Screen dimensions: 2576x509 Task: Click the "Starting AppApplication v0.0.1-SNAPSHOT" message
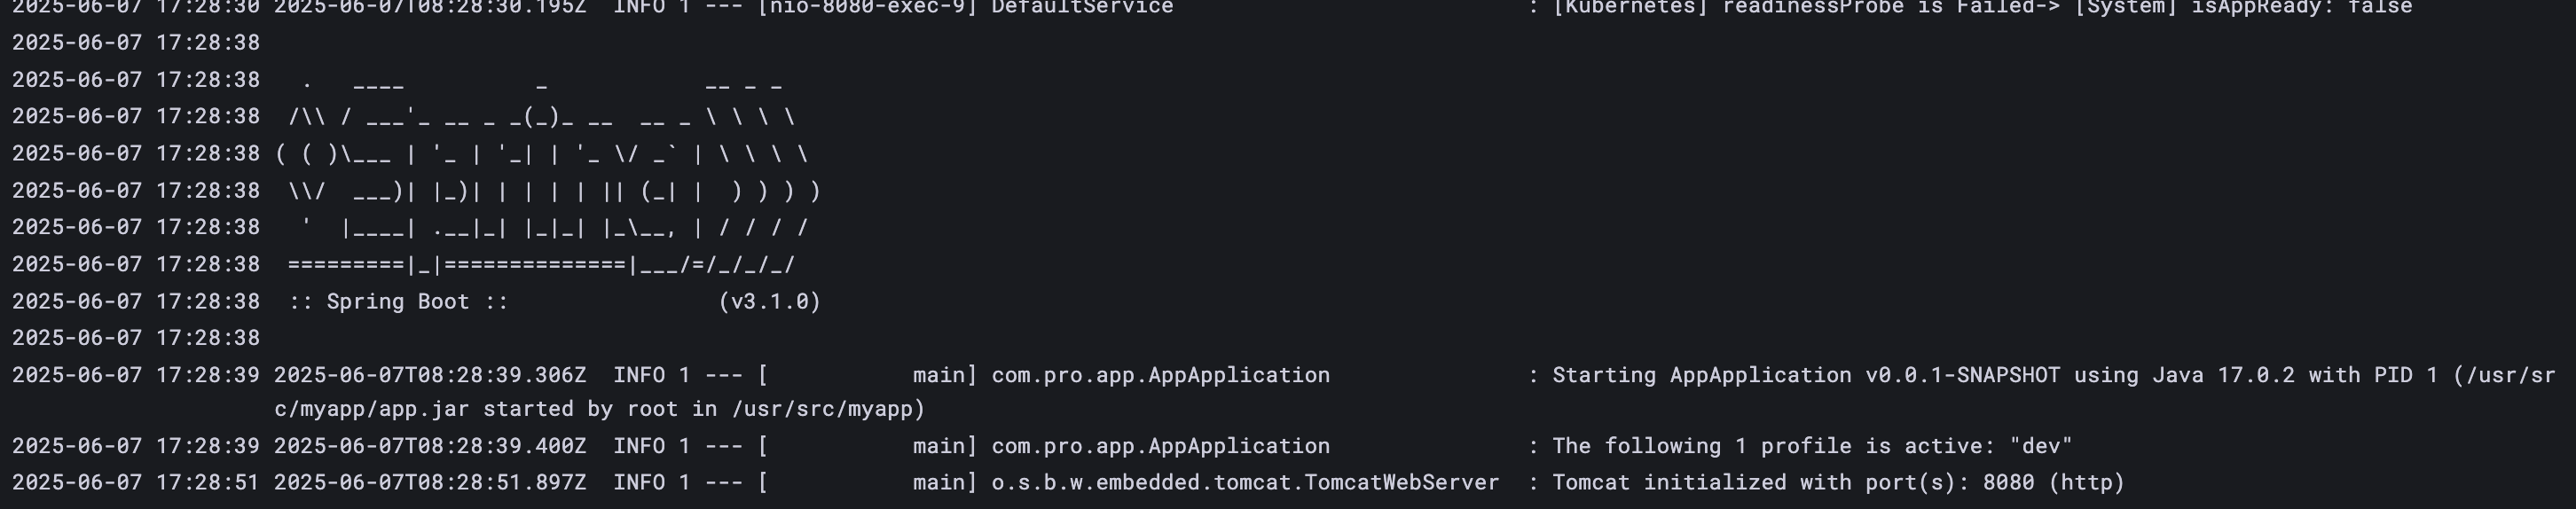(x=1806, y=376)
